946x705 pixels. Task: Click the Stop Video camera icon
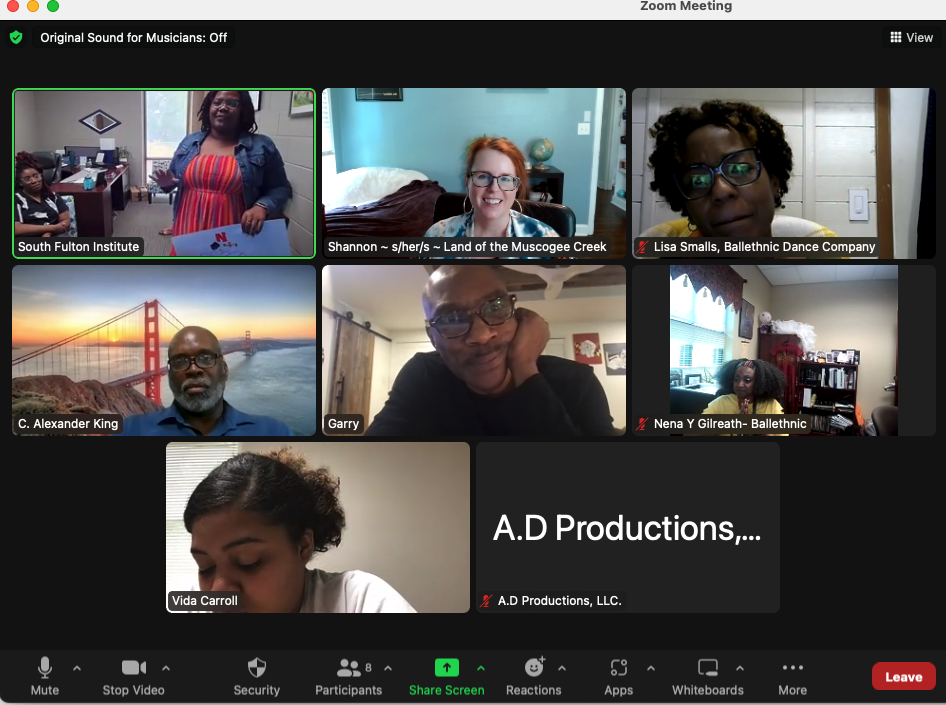click(133, 668)
